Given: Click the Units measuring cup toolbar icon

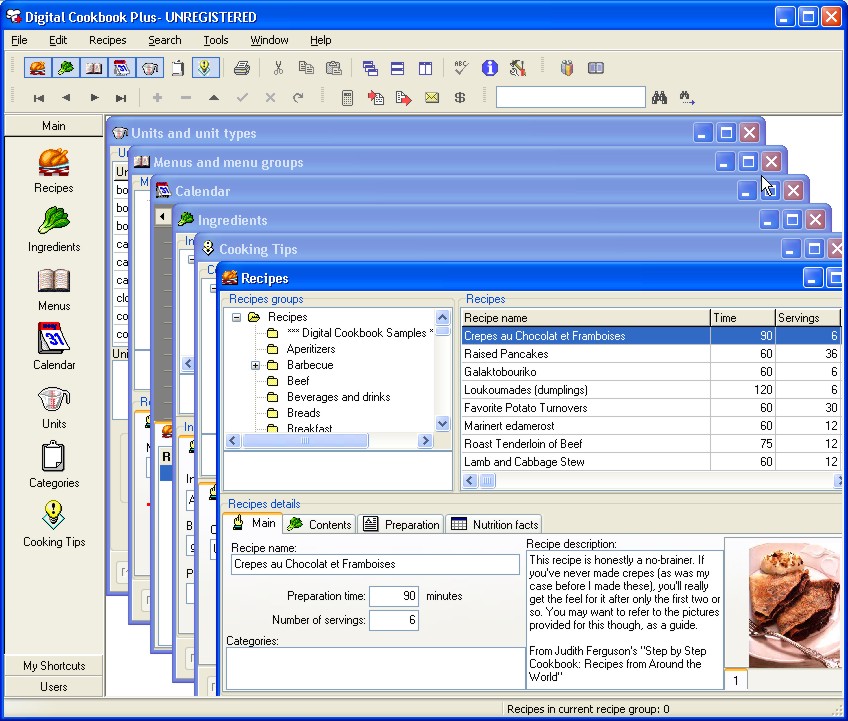Looking at the screenshot, I should tap(150, 68).
